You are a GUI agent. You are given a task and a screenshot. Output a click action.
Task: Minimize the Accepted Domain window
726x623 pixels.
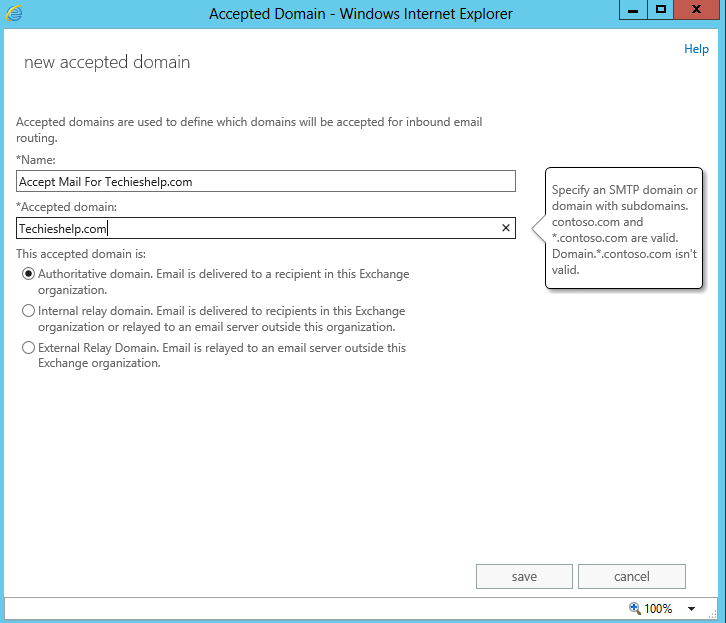pyautogui.click(x=633, y=10)
